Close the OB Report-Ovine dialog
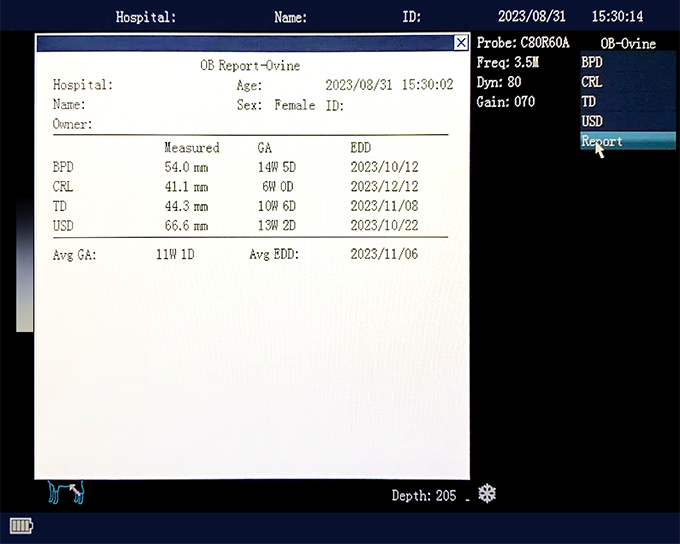The height and width of the screenshot is (544, 680). tap(460, 43)
